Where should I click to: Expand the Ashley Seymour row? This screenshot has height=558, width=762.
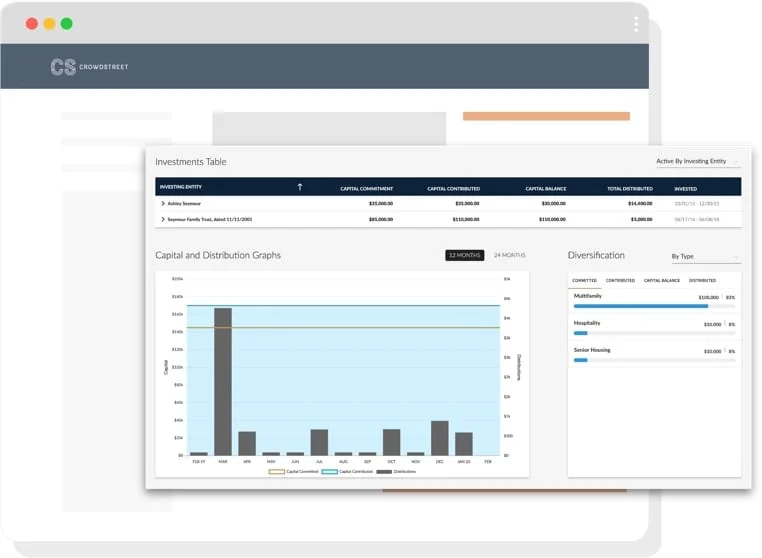(163, 203)
